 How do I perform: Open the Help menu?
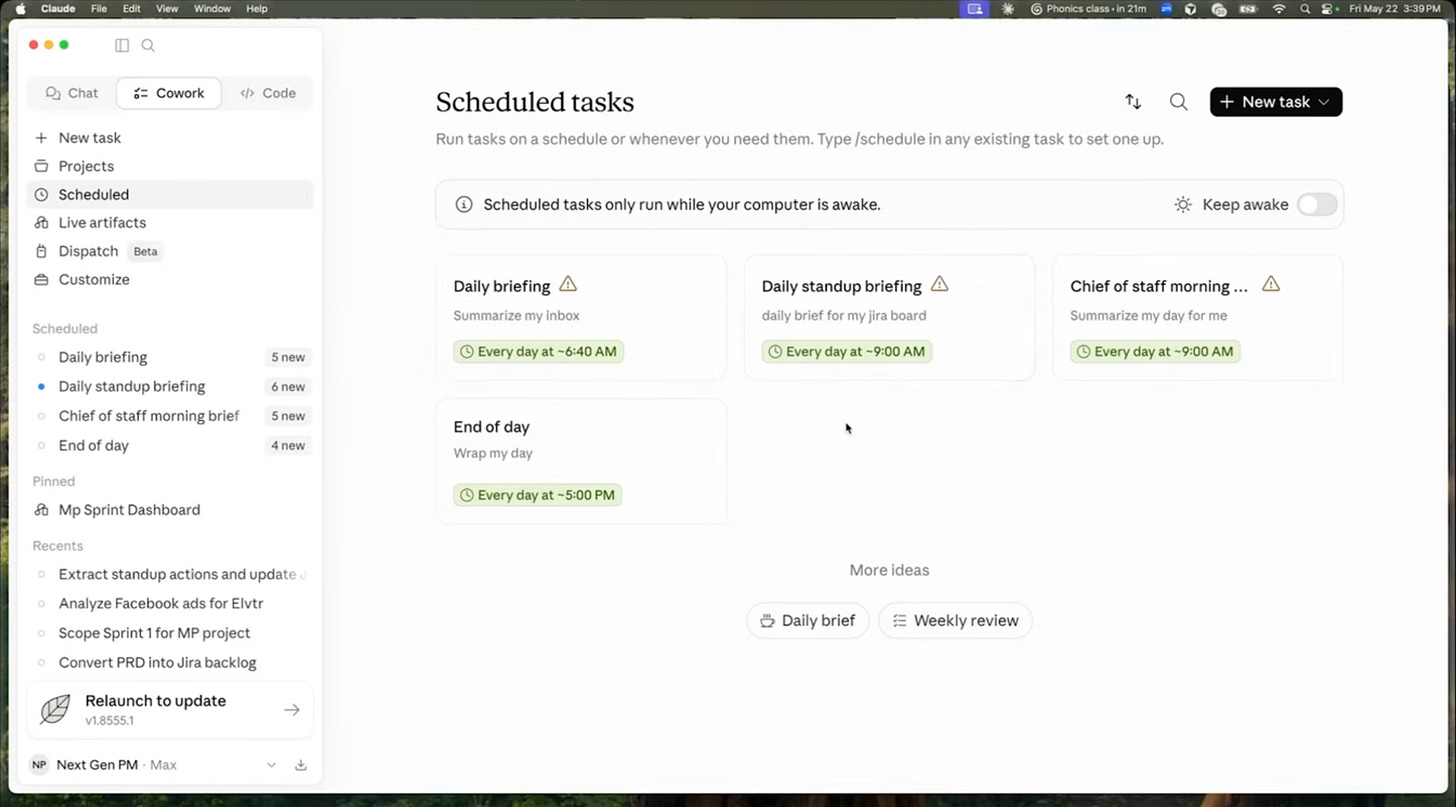[x=257, y=9]
